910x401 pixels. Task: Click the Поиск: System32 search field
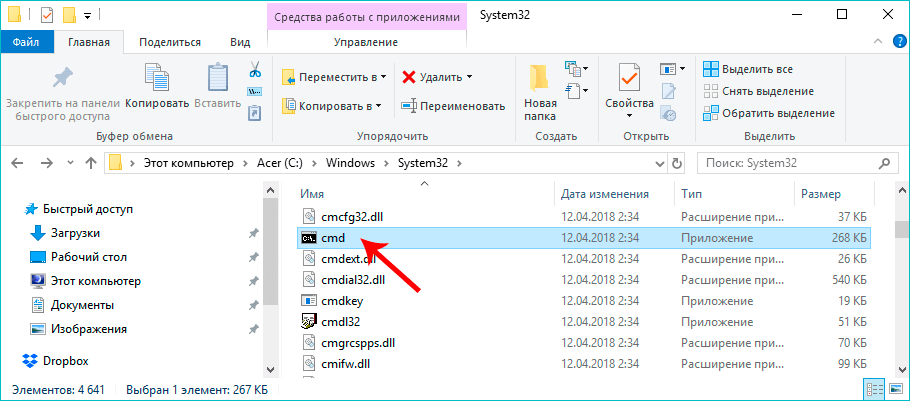tap(790, 162)
